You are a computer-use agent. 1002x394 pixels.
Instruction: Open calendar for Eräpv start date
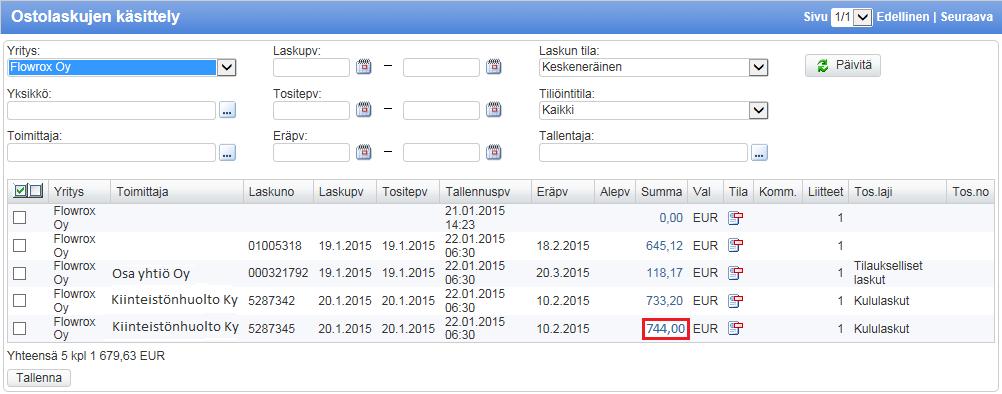click(x=364, y=152)
